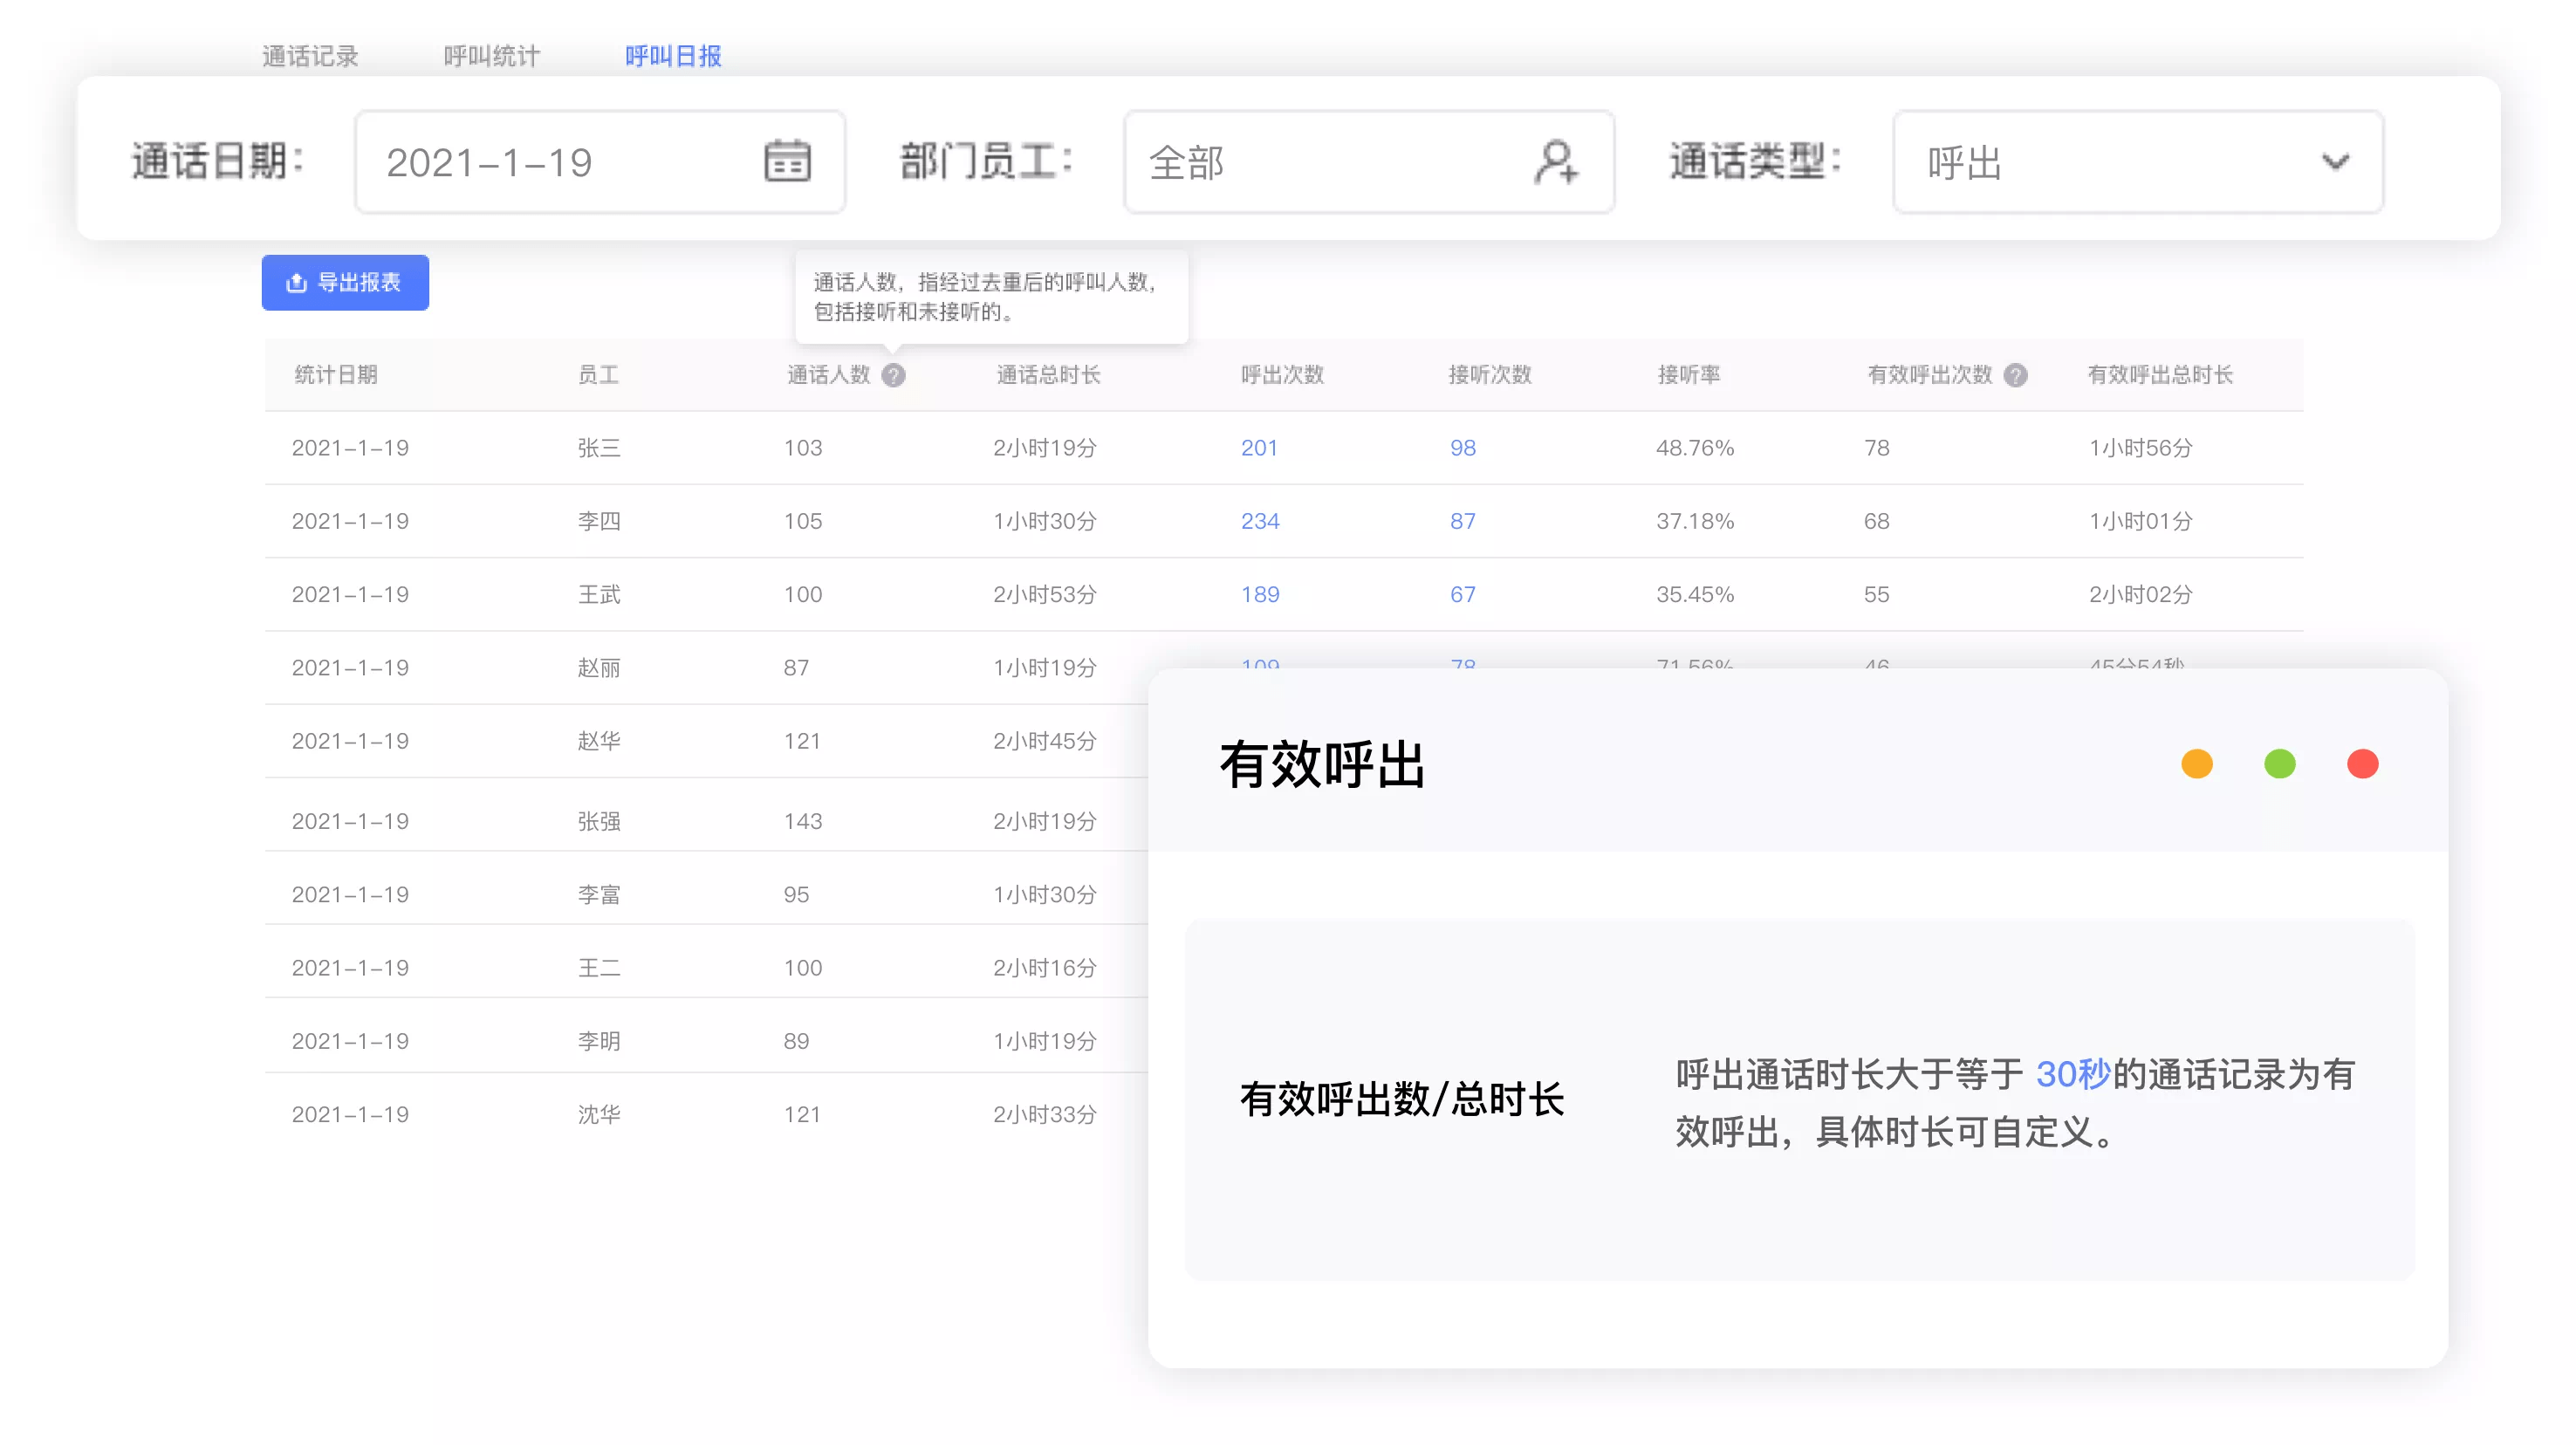The height and width of the screenshot is (1445, 2576).
Task: Open 王武's 接听次数 link 67
Action: (1463, 594)
